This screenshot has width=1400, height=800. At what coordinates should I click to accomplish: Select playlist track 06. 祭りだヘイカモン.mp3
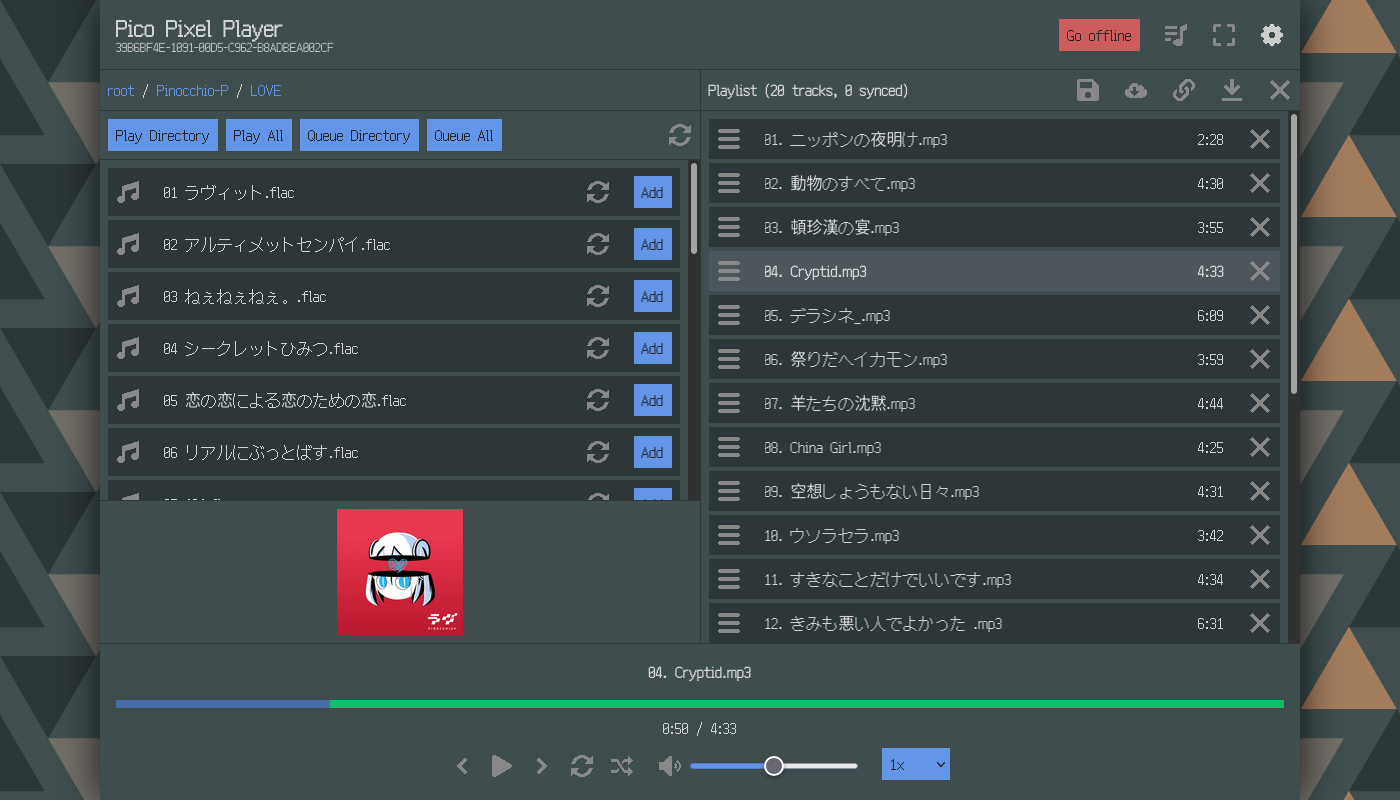coord(994,359)
